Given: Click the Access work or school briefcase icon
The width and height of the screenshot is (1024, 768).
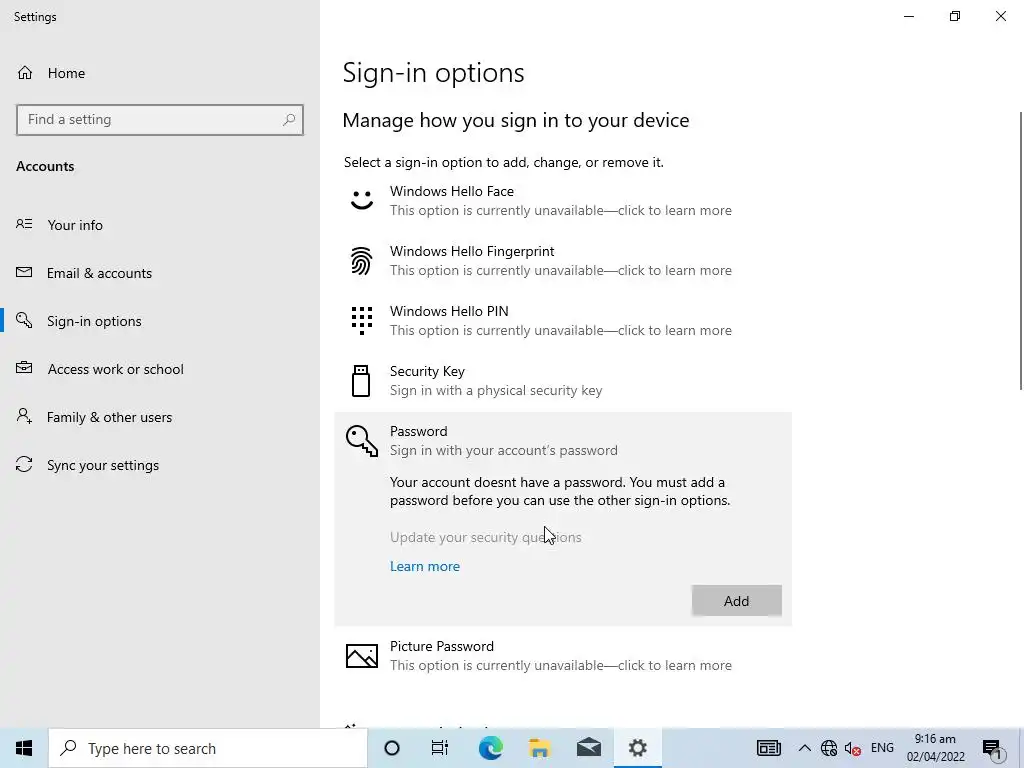Looking at the screenshot, I should click(x=24, y=368).
